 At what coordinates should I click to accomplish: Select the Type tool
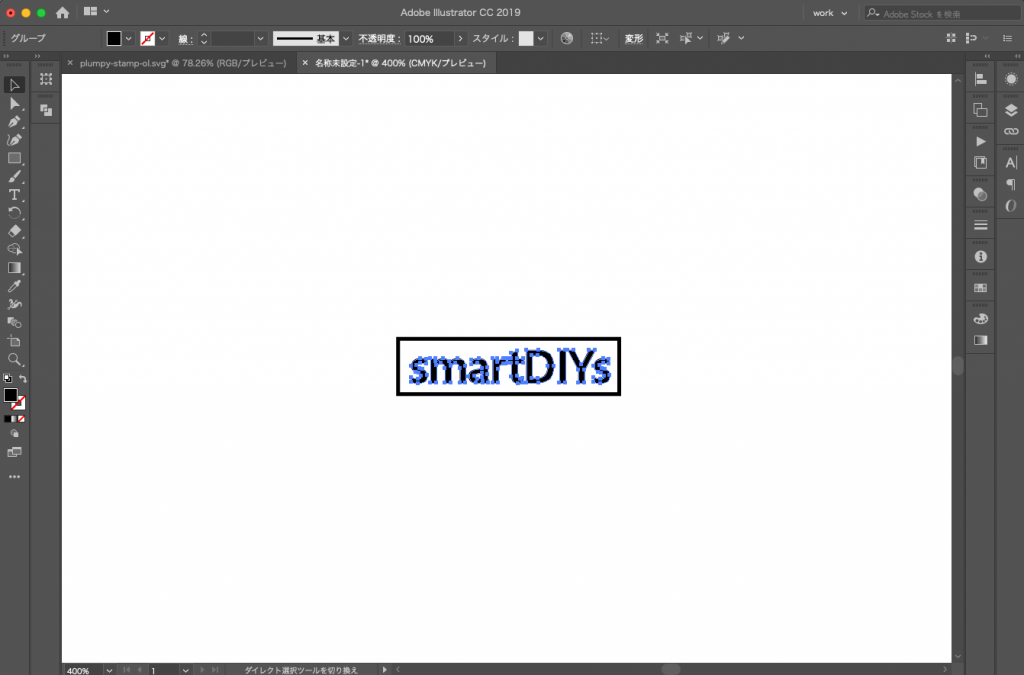(x=14, y=195)
